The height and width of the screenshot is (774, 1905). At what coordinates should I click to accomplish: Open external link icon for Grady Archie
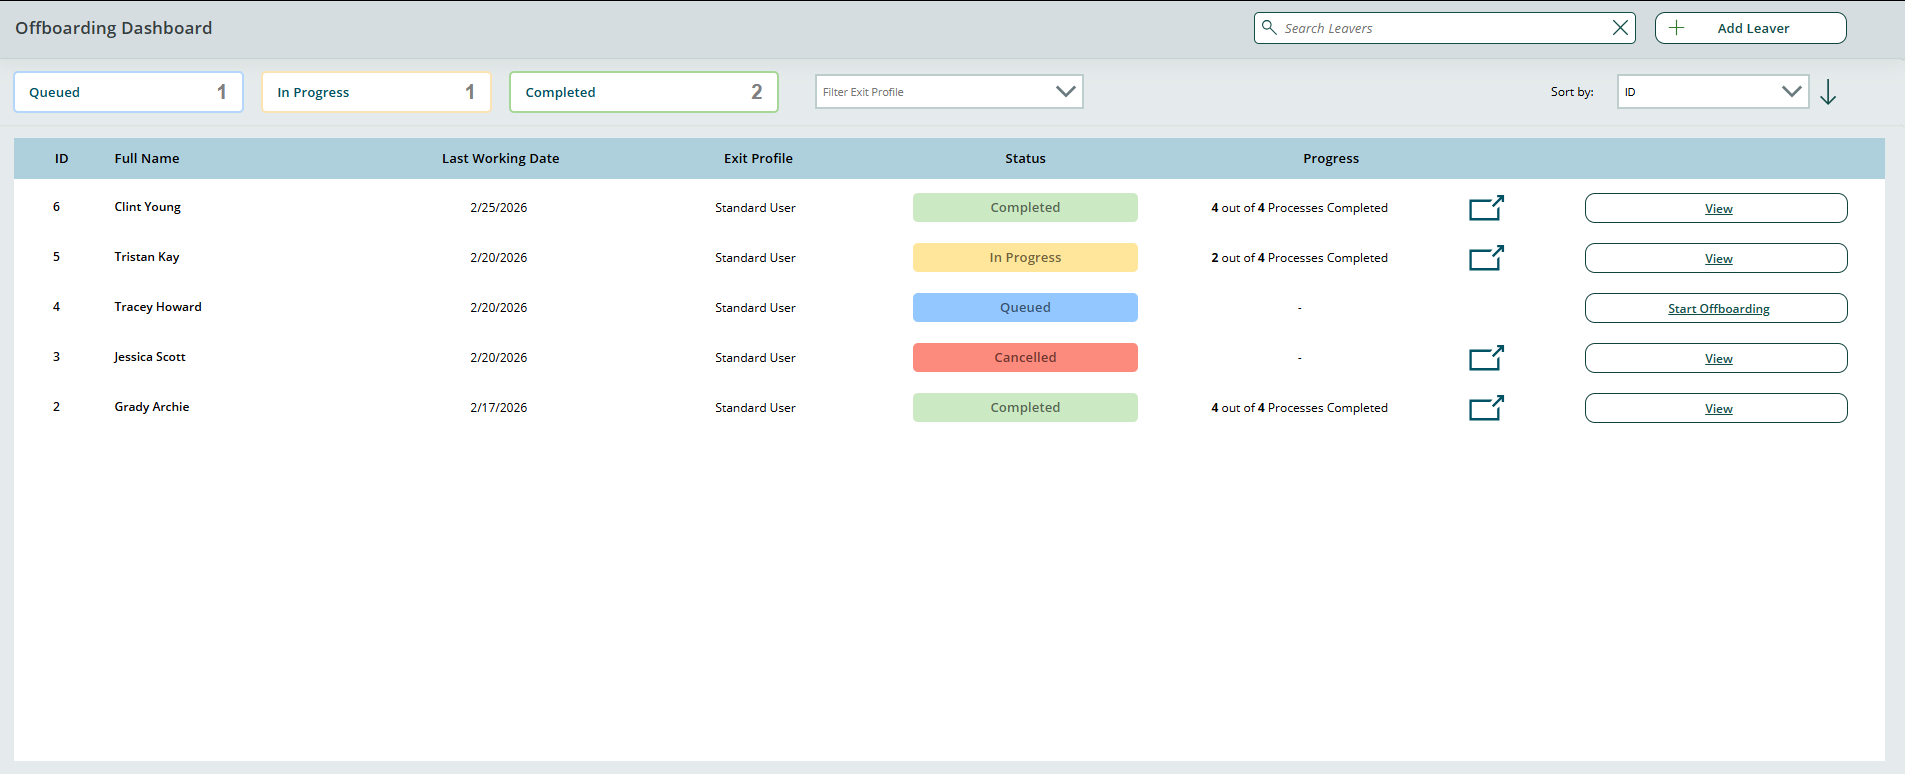coord(1486,408)
